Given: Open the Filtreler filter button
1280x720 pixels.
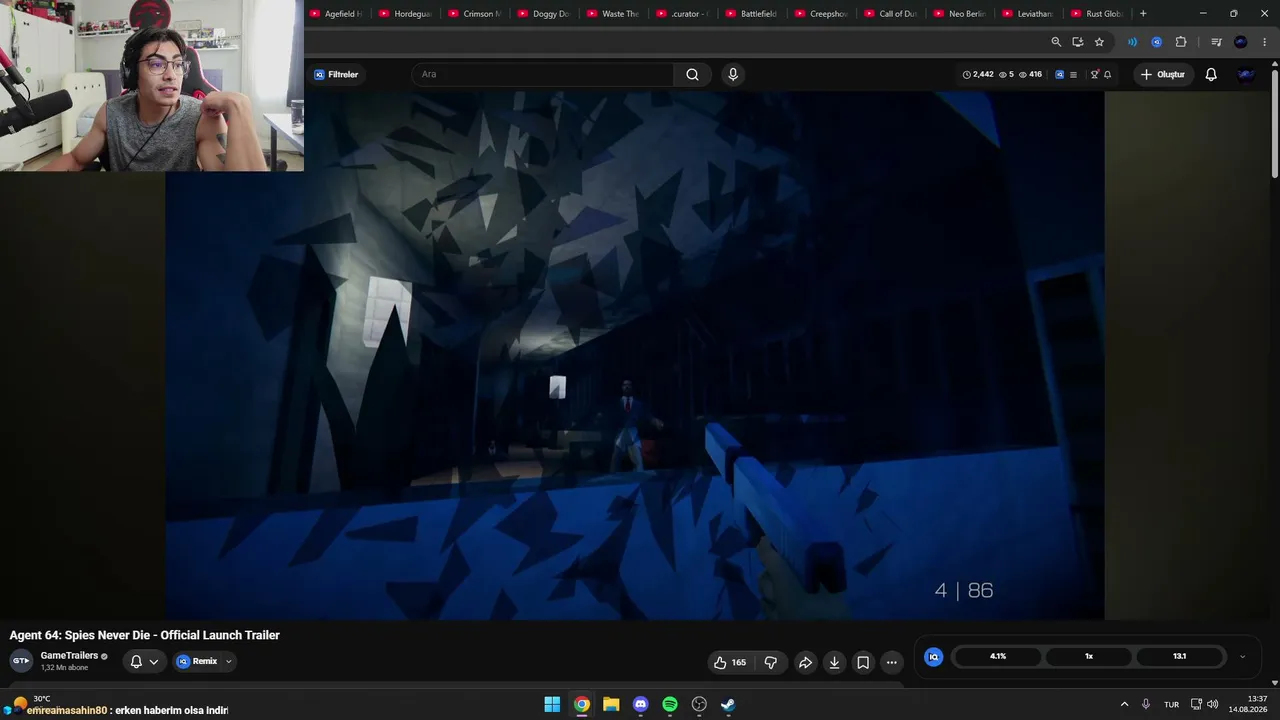Looking at the screenshot, I should [x=336, y=74].
